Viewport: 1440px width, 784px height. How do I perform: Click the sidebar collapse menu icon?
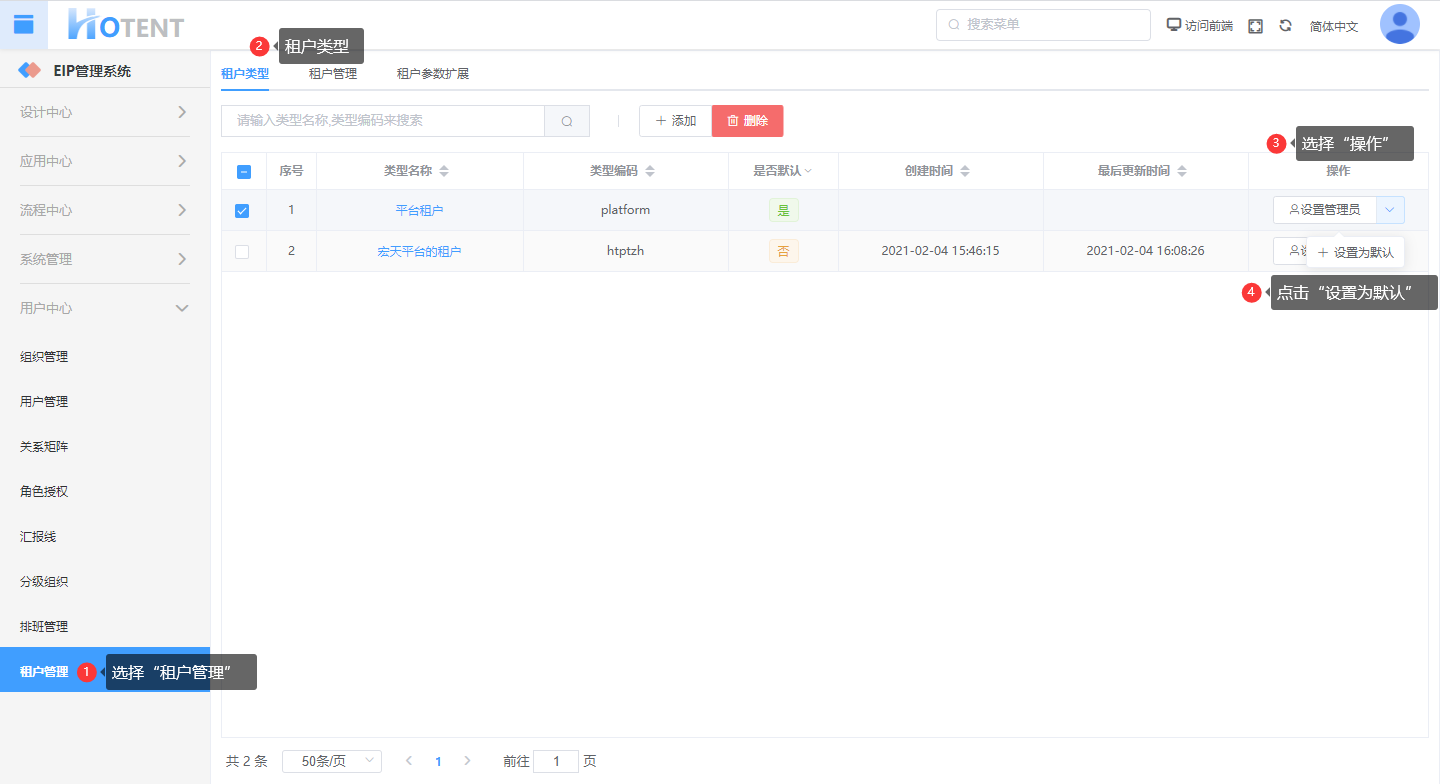[x=23, y=25]
